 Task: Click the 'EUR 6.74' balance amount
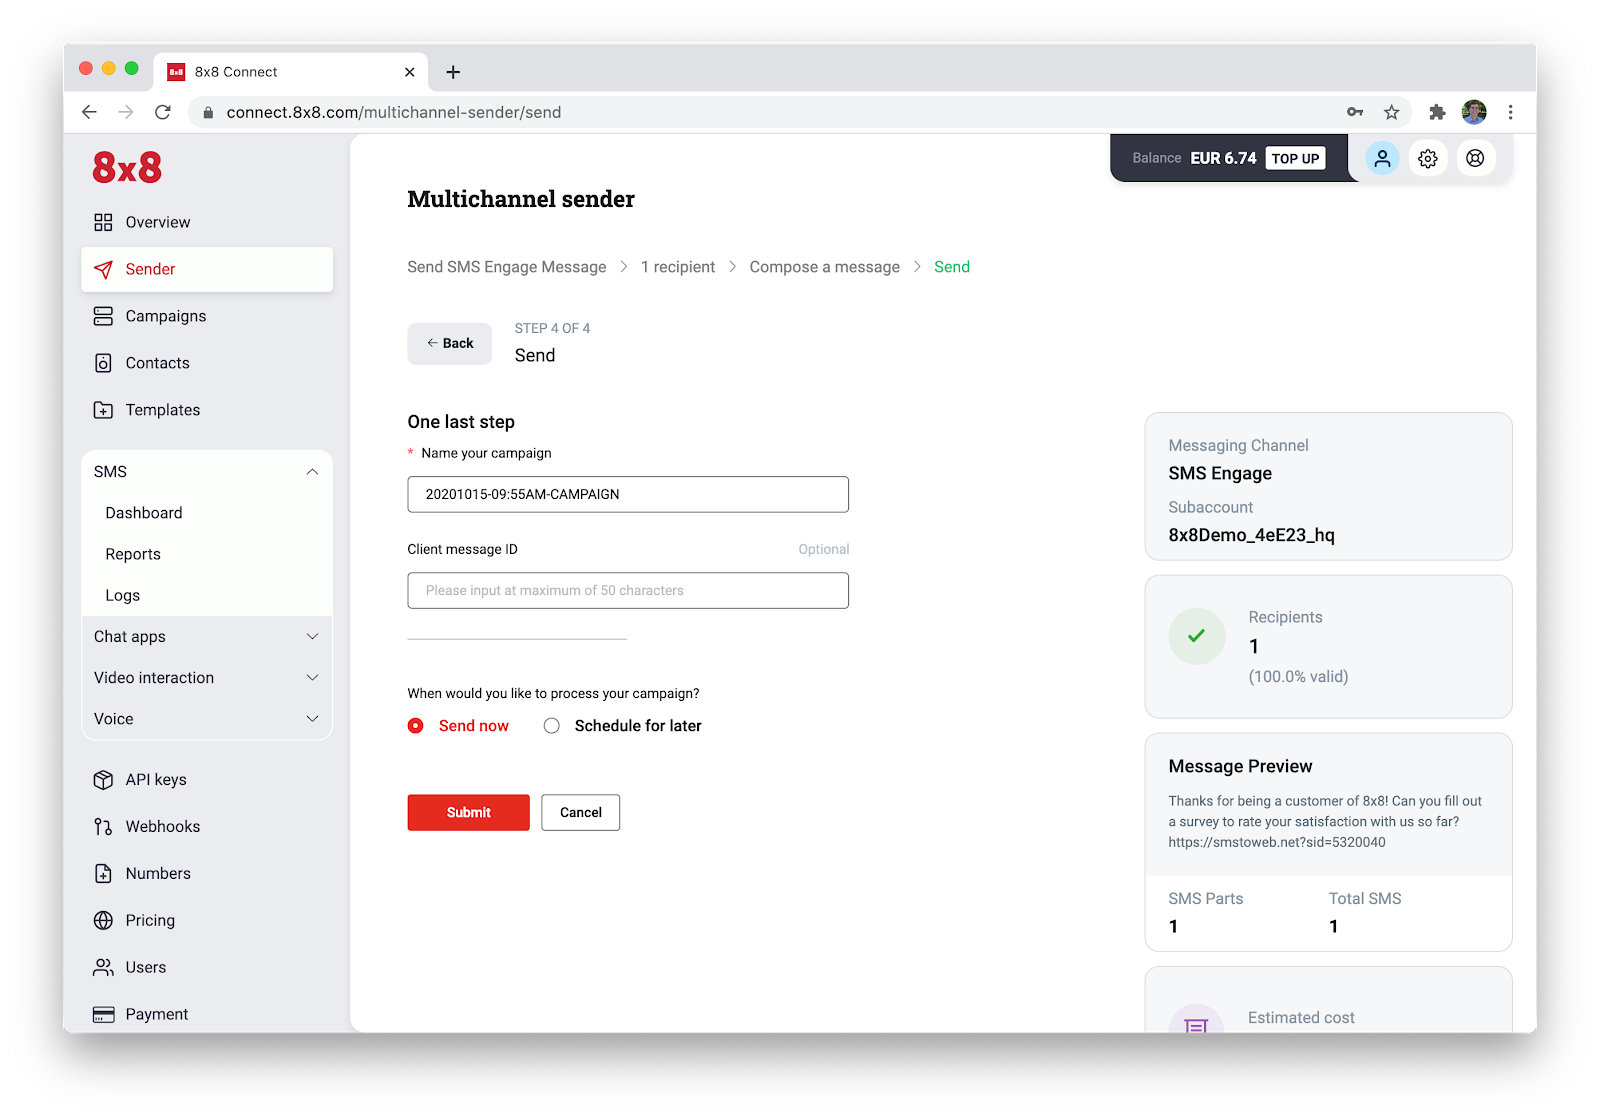(1223, 158)
